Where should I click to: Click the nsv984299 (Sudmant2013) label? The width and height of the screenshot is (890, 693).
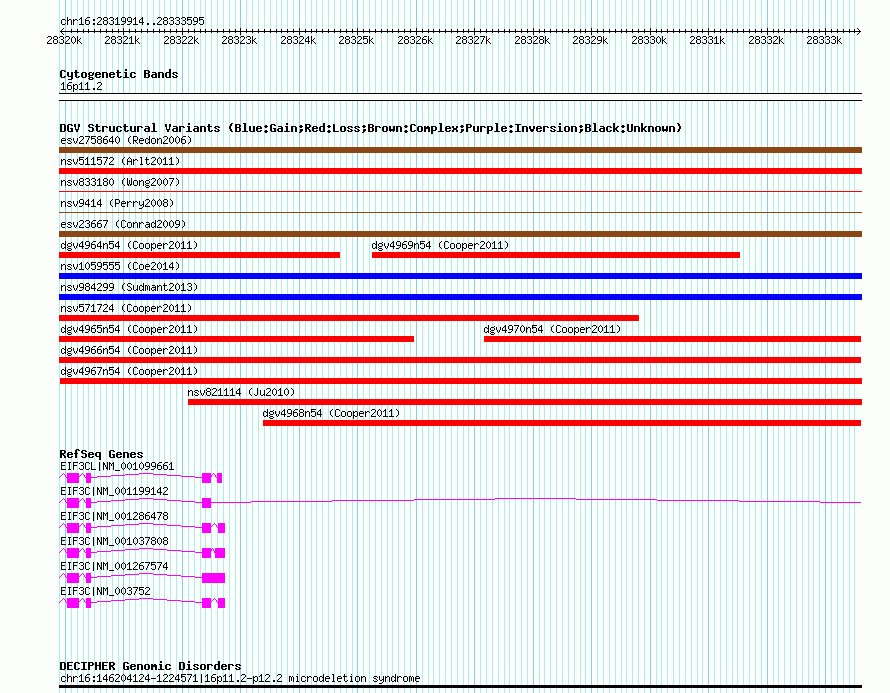[129, 287]
